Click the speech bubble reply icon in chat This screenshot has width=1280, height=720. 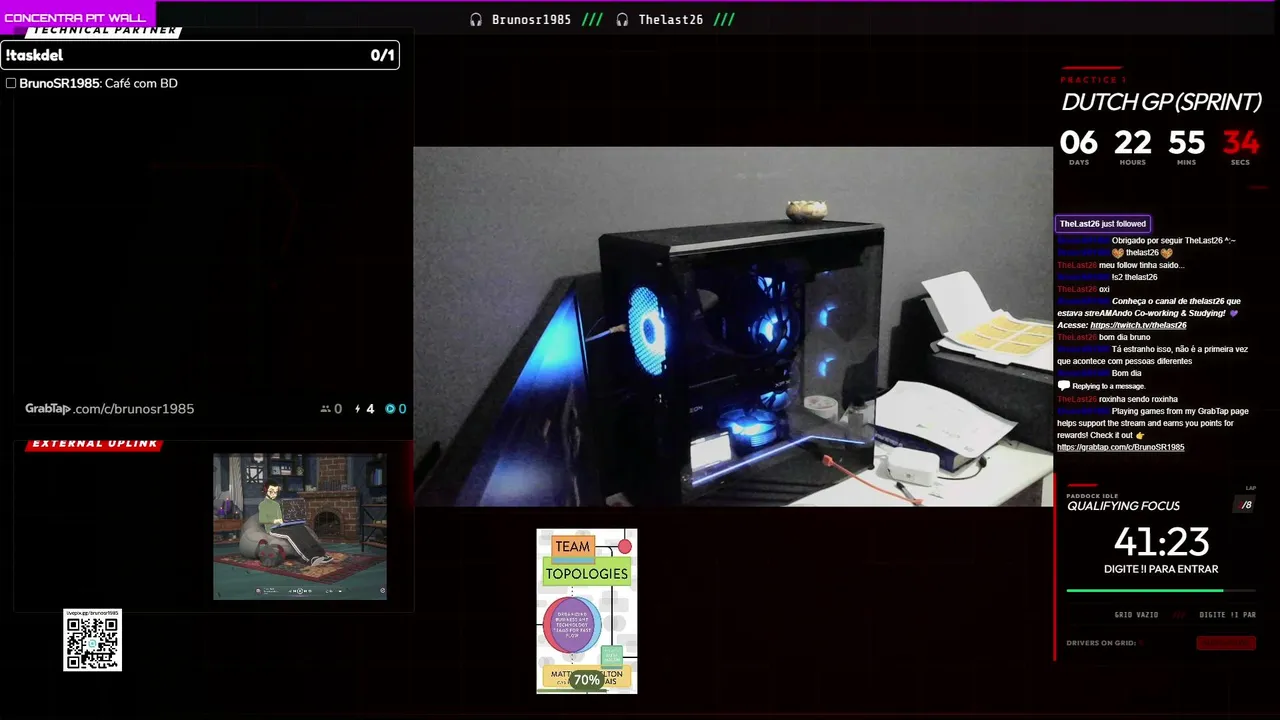click(1064, 386)
